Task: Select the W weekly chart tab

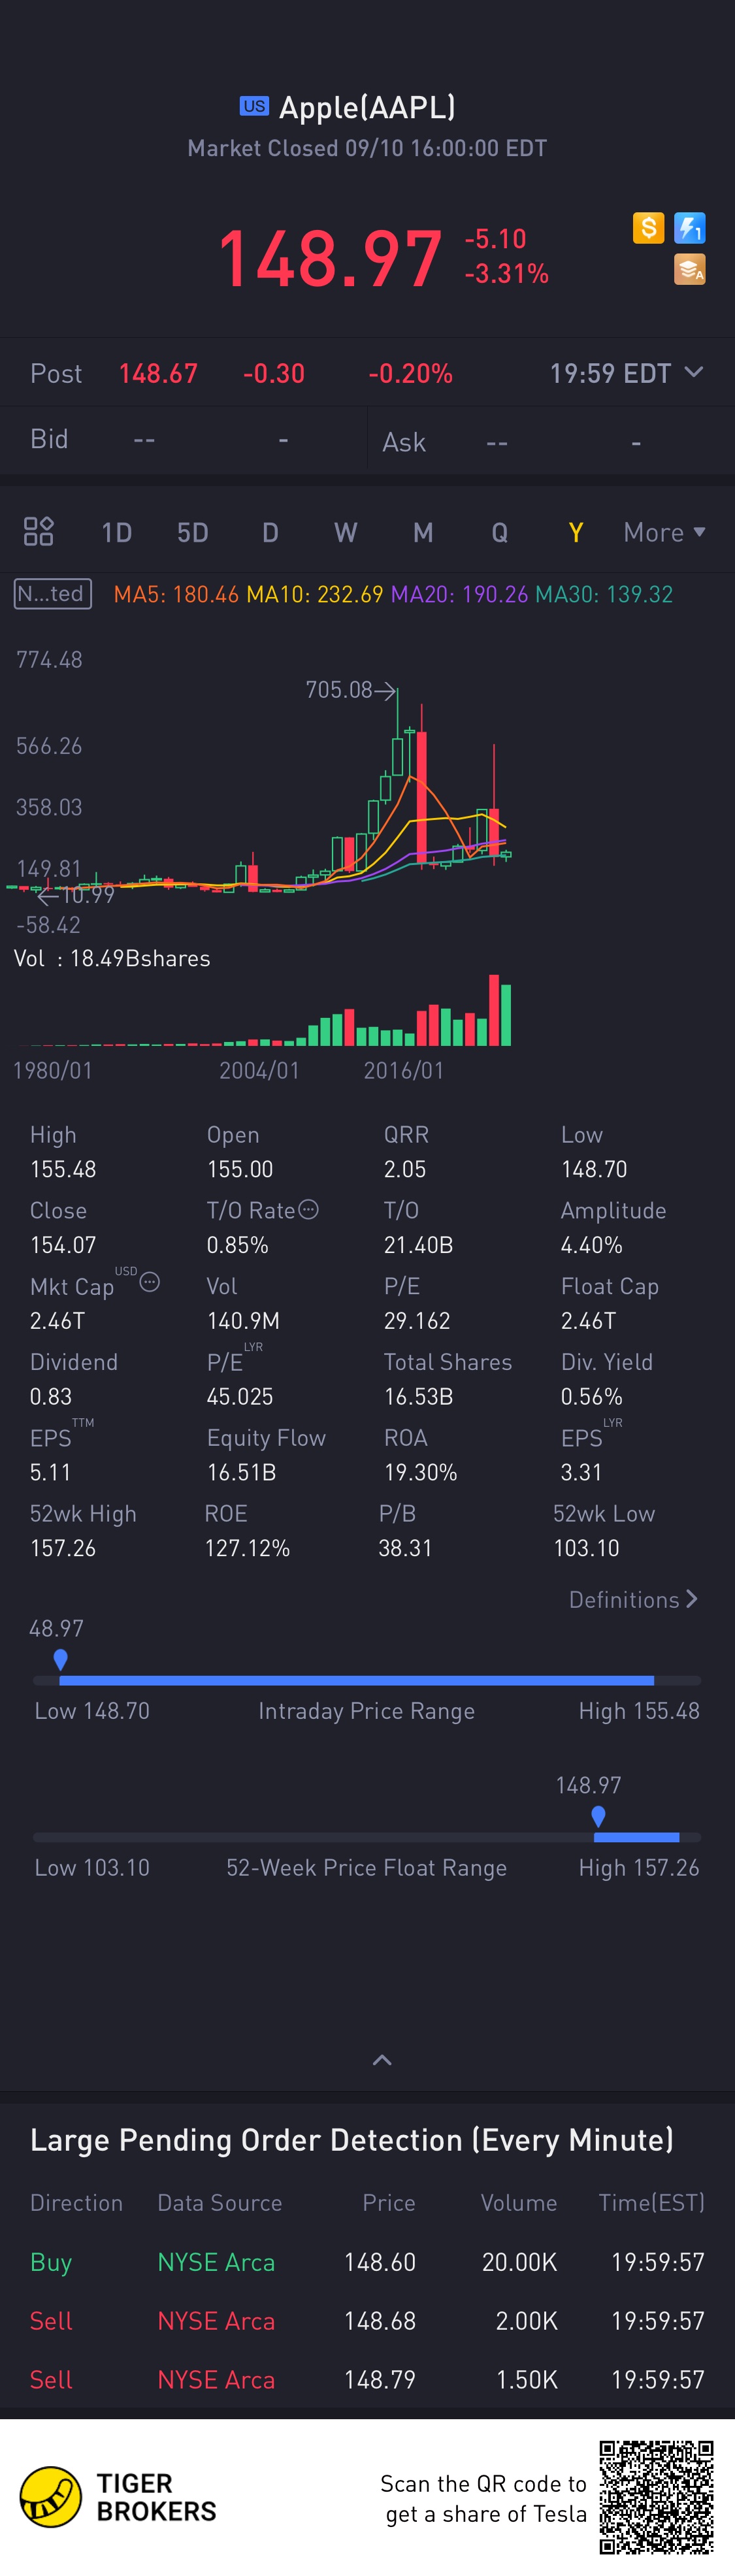Action: [346, 532]
